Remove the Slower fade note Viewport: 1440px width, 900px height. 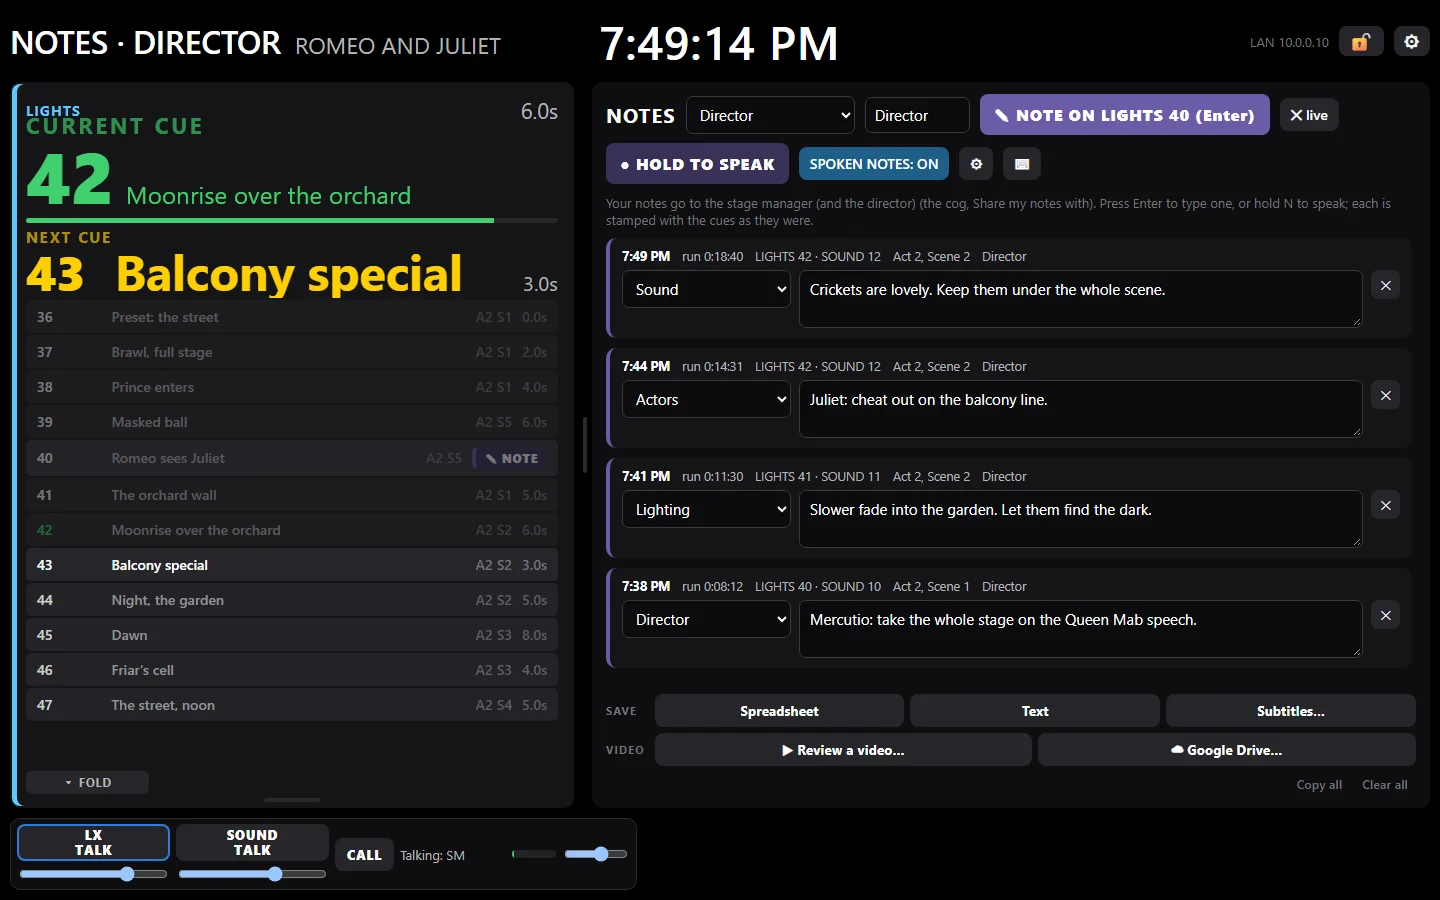(1386, 506)
